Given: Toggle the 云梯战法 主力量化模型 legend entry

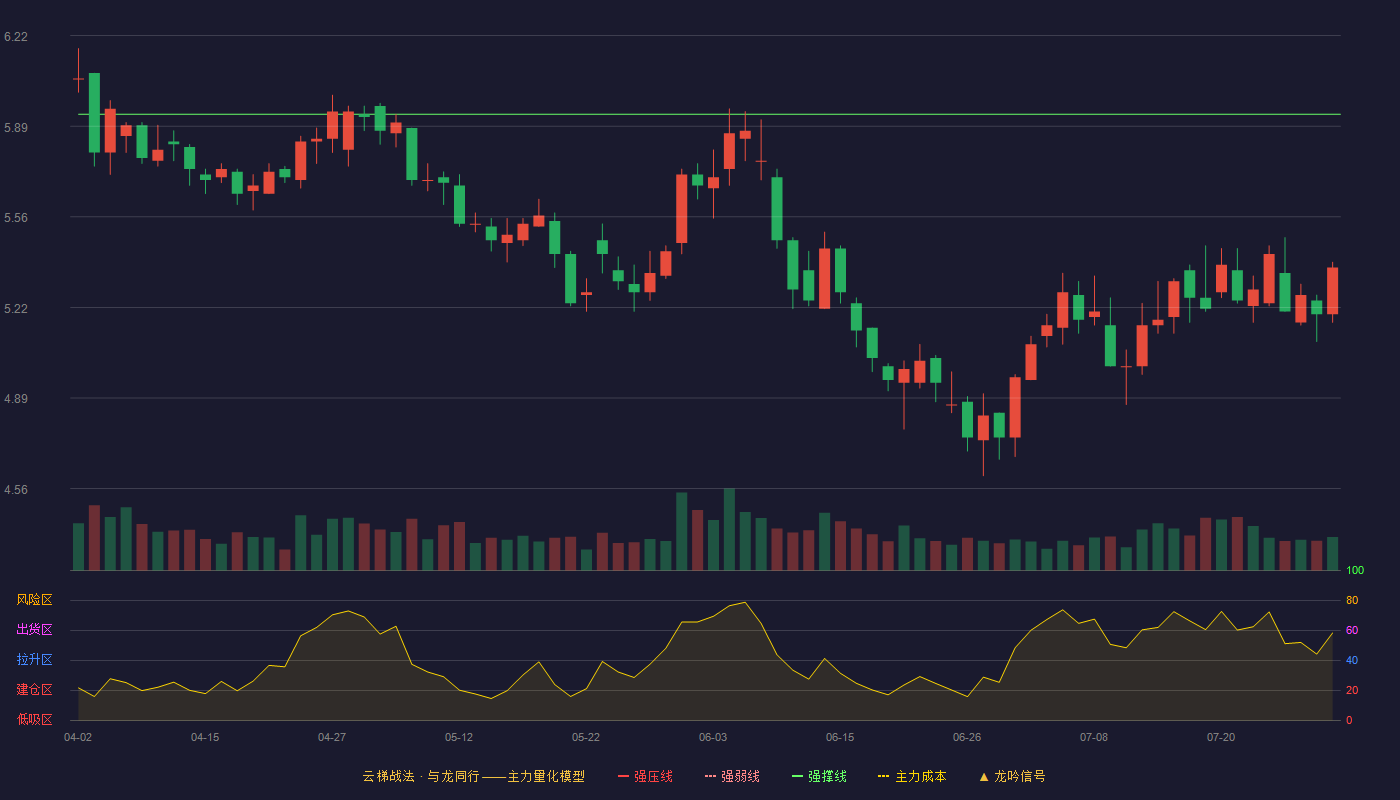Looking at the screenshot, I should pyautogui.click(x=473, y=776).
